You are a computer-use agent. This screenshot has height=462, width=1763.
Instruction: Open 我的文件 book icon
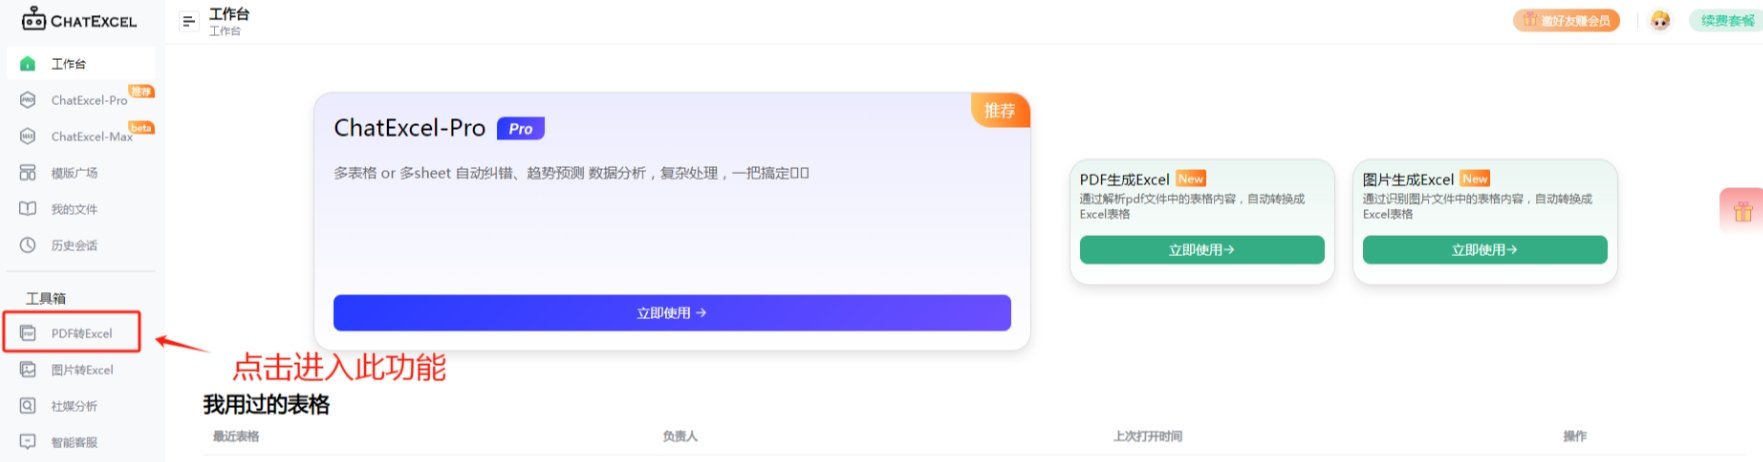(x=28, y=209)
